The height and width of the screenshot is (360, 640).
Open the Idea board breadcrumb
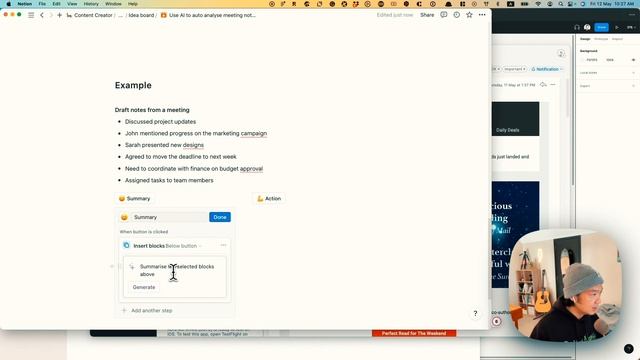(x=141, y=15)
